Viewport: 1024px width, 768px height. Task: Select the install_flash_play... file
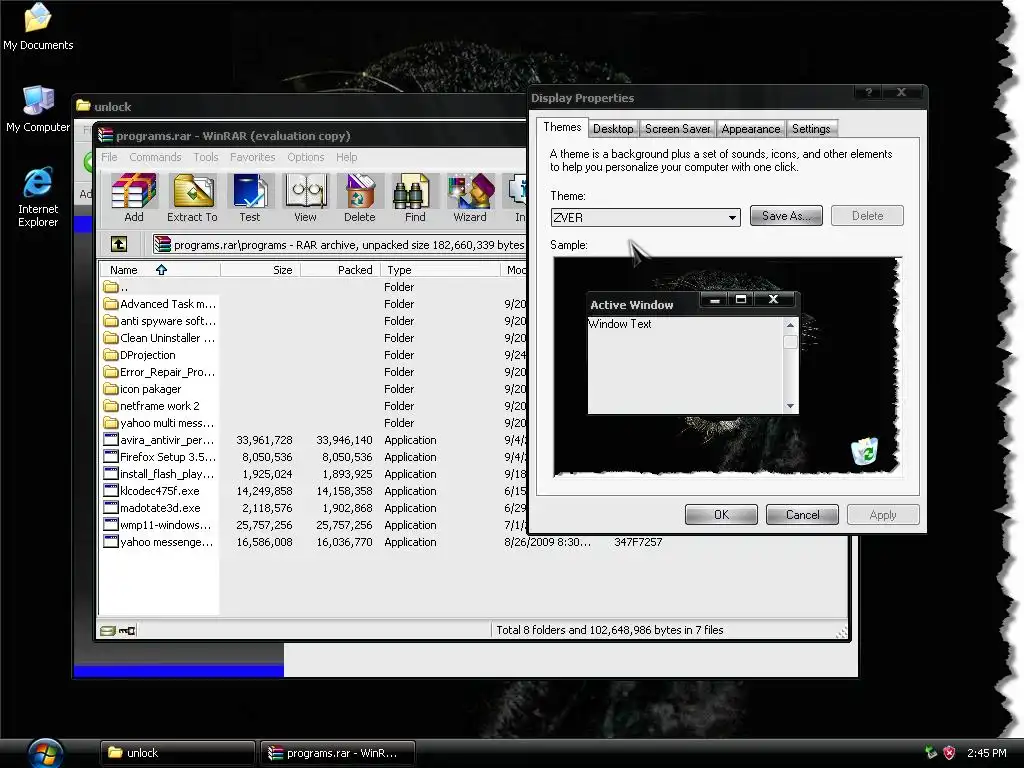(x=159, y=473)
